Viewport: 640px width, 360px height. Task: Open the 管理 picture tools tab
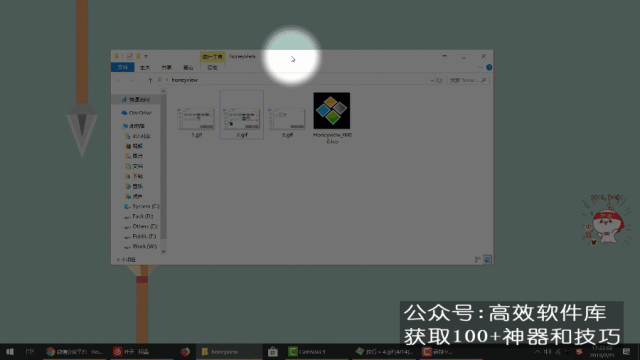coord(212,67)
